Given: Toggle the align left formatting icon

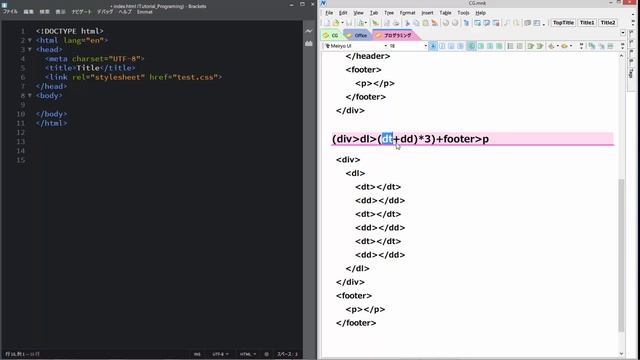Looking at the screenshot, I should point(471,46).
